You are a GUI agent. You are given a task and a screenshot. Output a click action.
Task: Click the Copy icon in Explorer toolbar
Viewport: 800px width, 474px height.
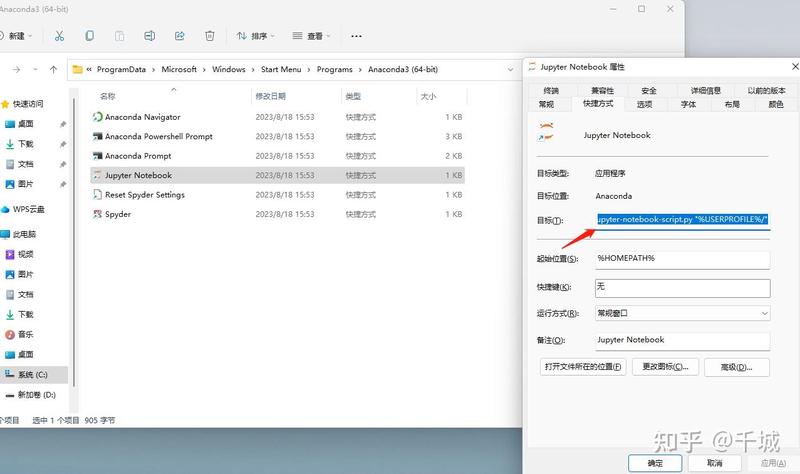point(89,36)
